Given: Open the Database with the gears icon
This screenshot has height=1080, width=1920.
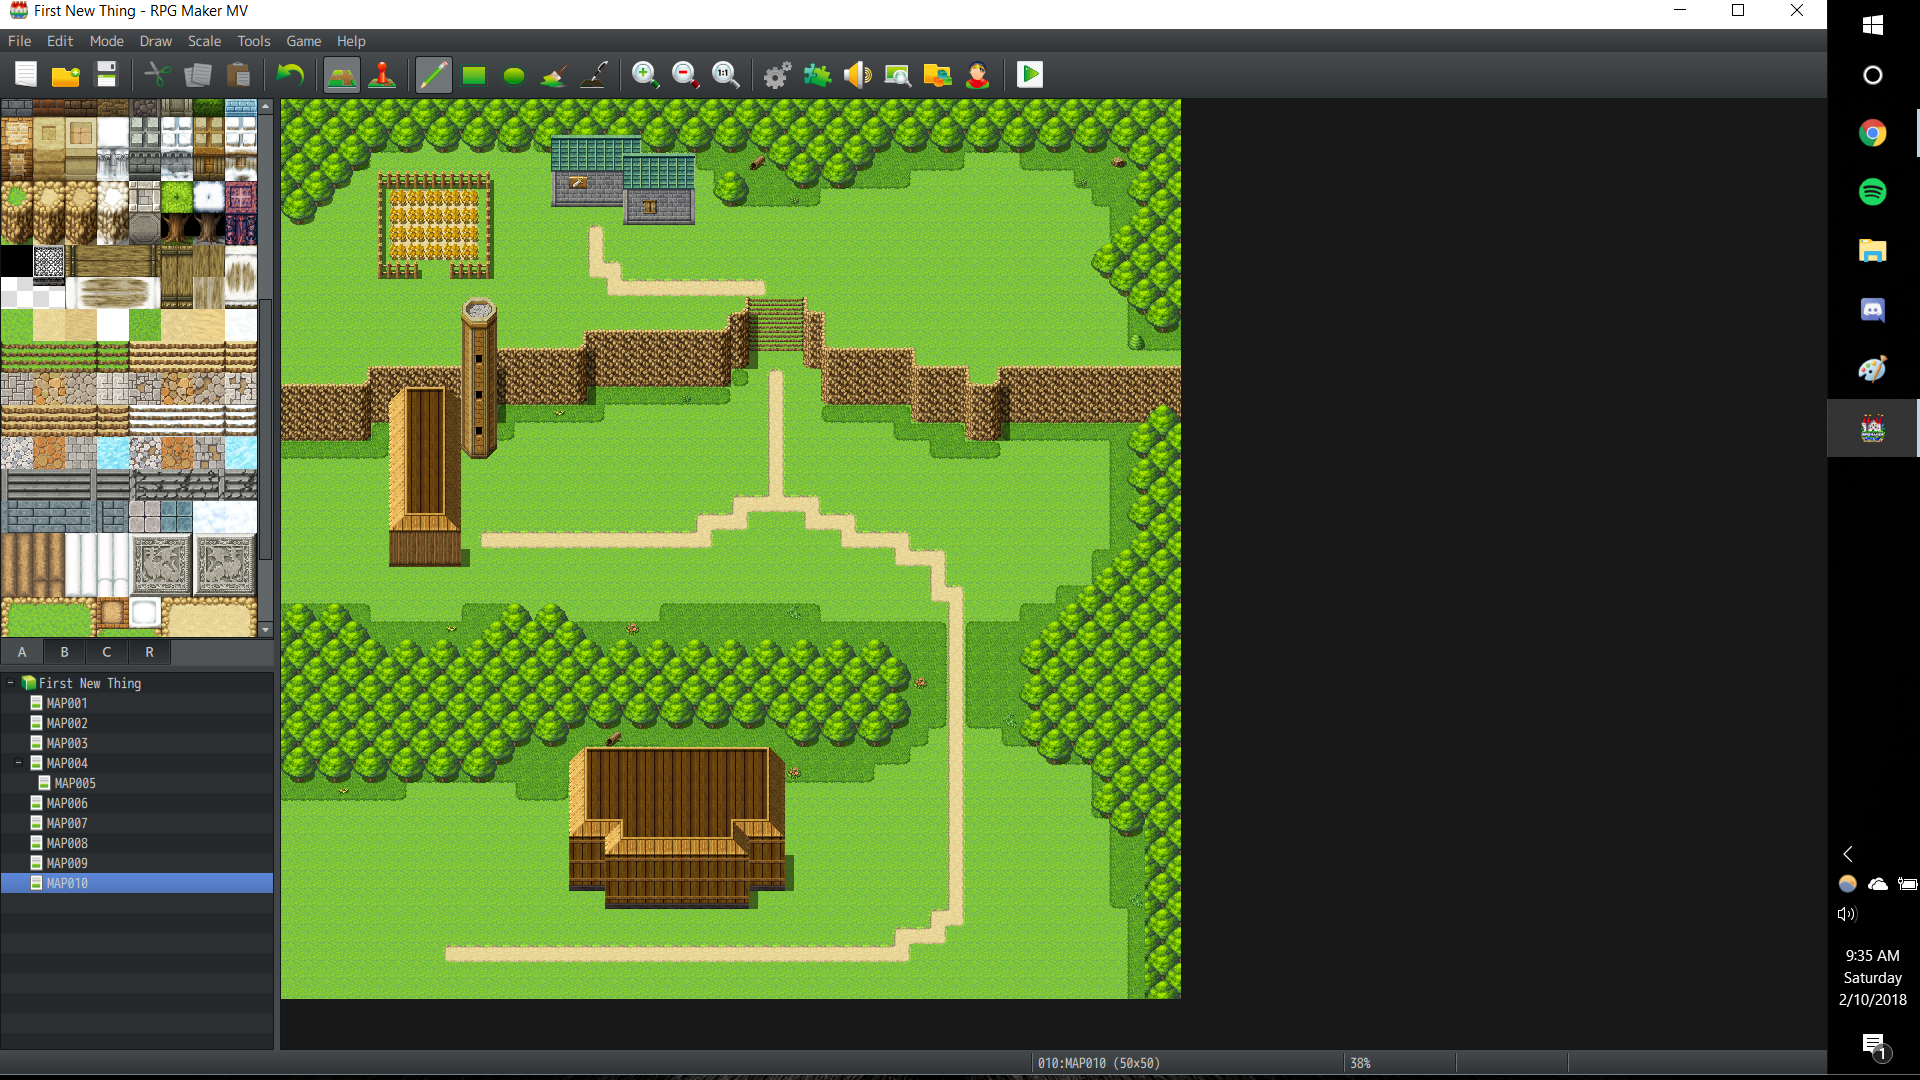Looking at the screenshot, I should 778,75.
